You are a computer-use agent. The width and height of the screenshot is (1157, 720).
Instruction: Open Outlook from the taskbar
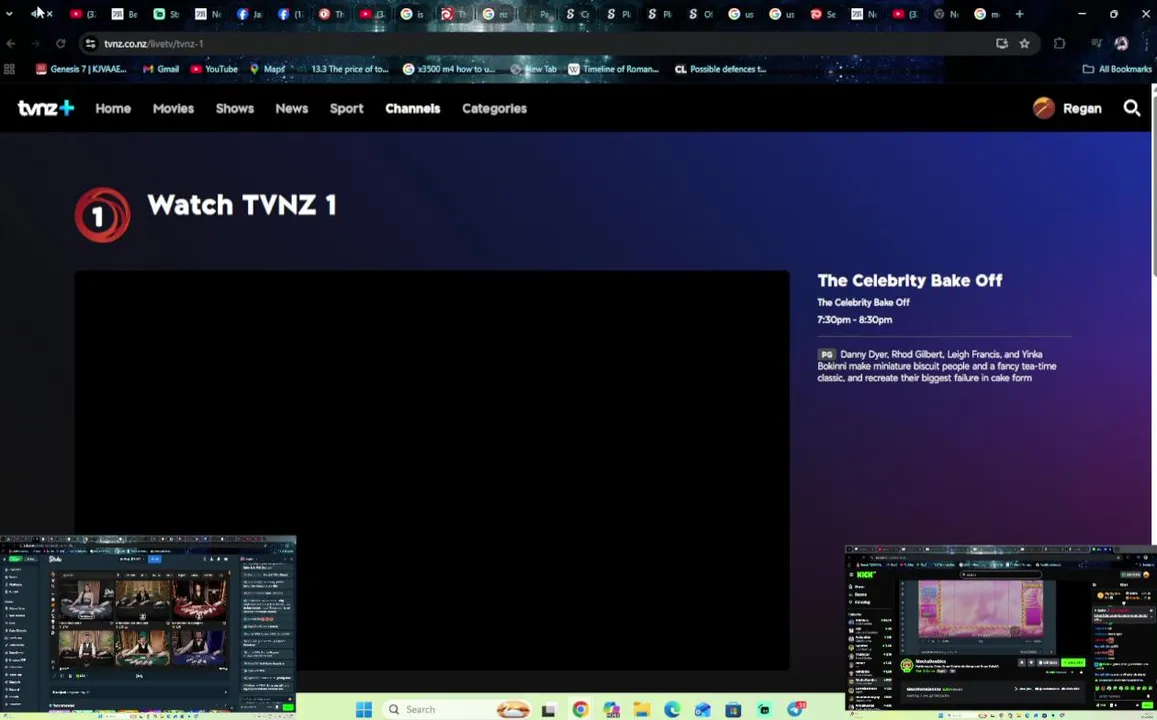click(702, 709)
